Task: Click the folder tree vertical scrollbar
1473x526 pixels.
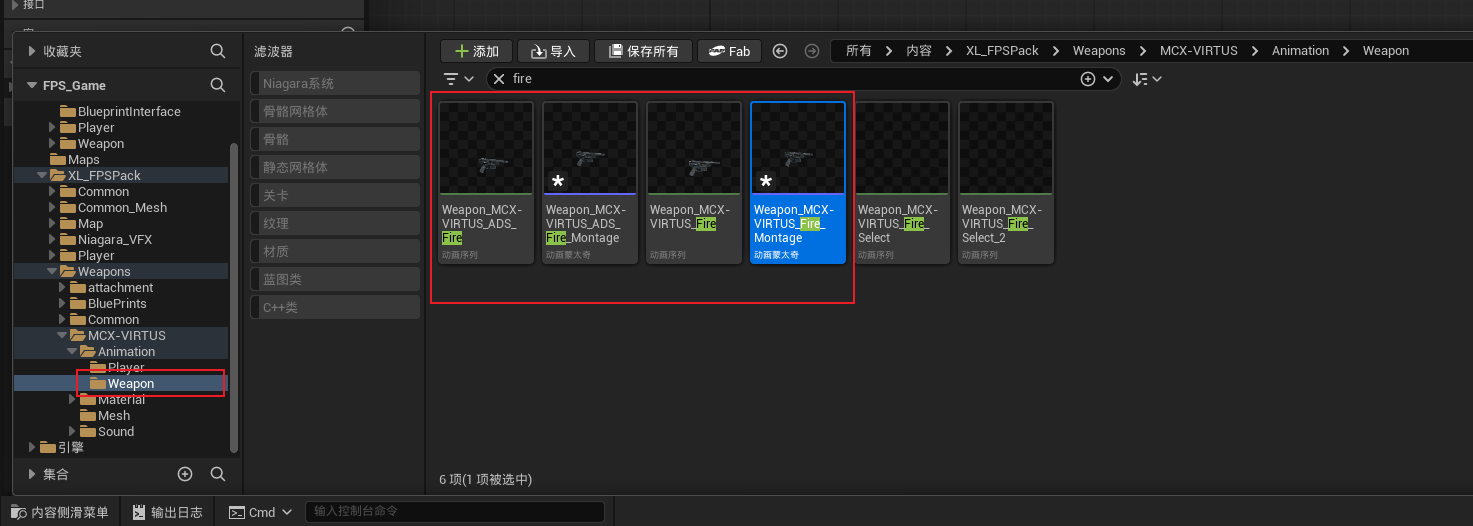Action: pos(234,297)
